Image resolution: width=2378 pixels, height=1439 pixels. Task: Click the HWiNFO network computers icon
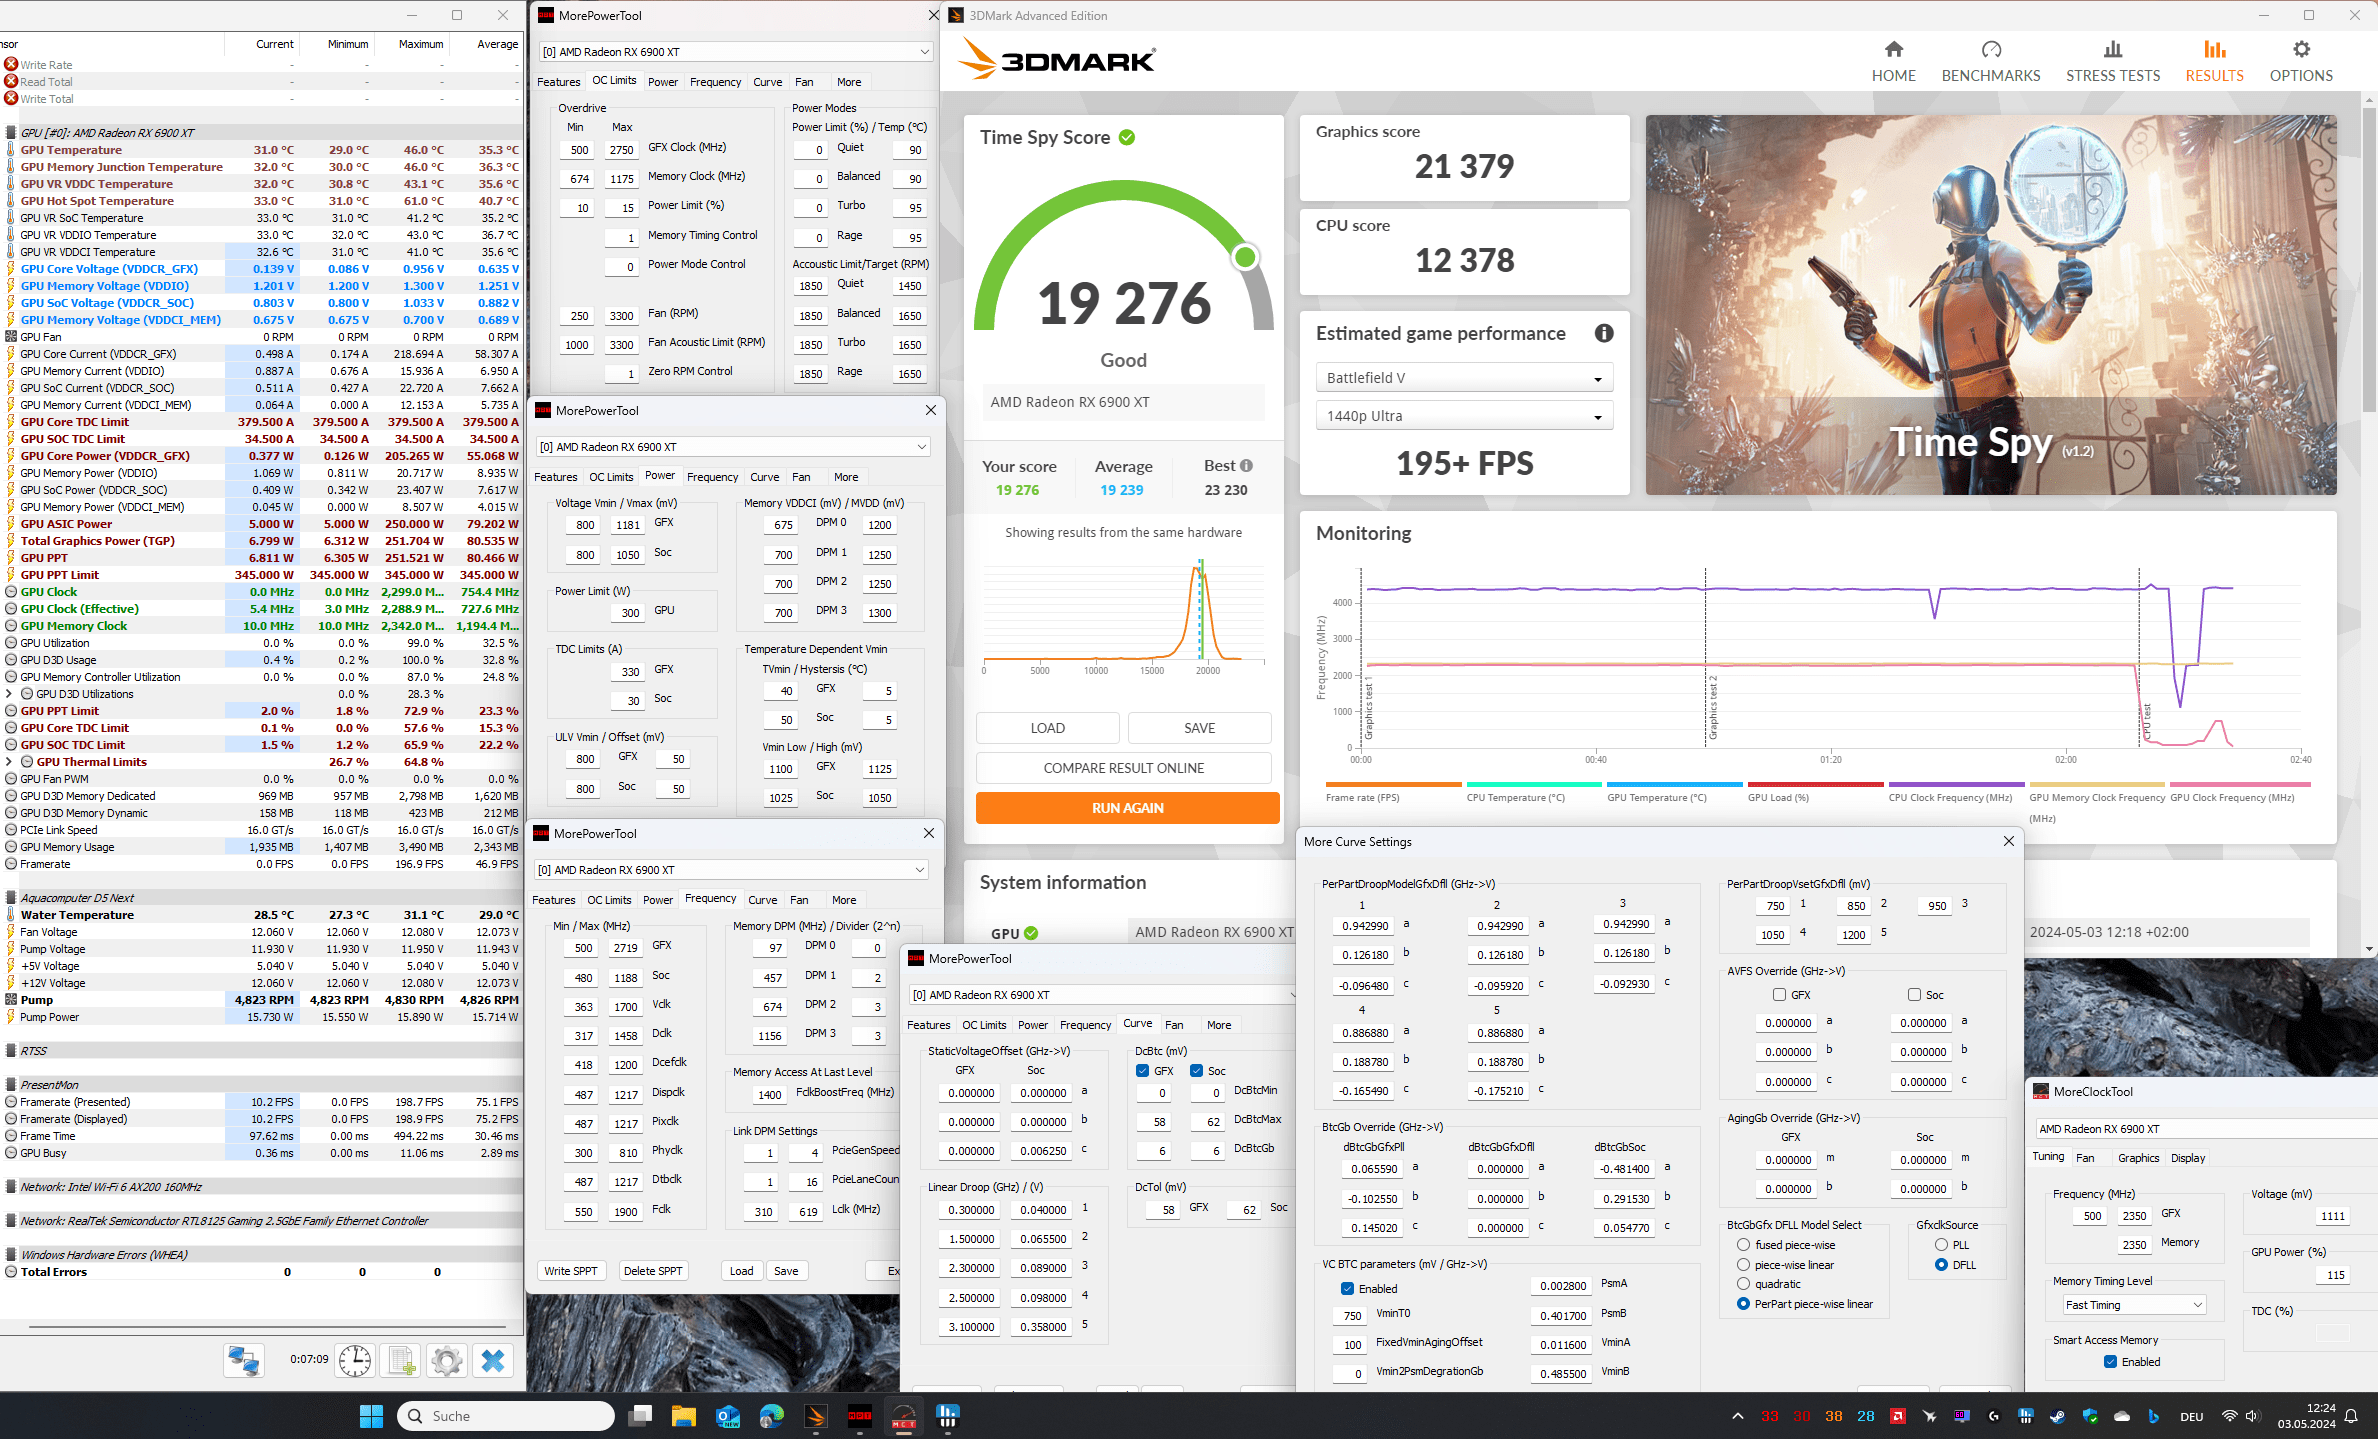[244, 1361]
